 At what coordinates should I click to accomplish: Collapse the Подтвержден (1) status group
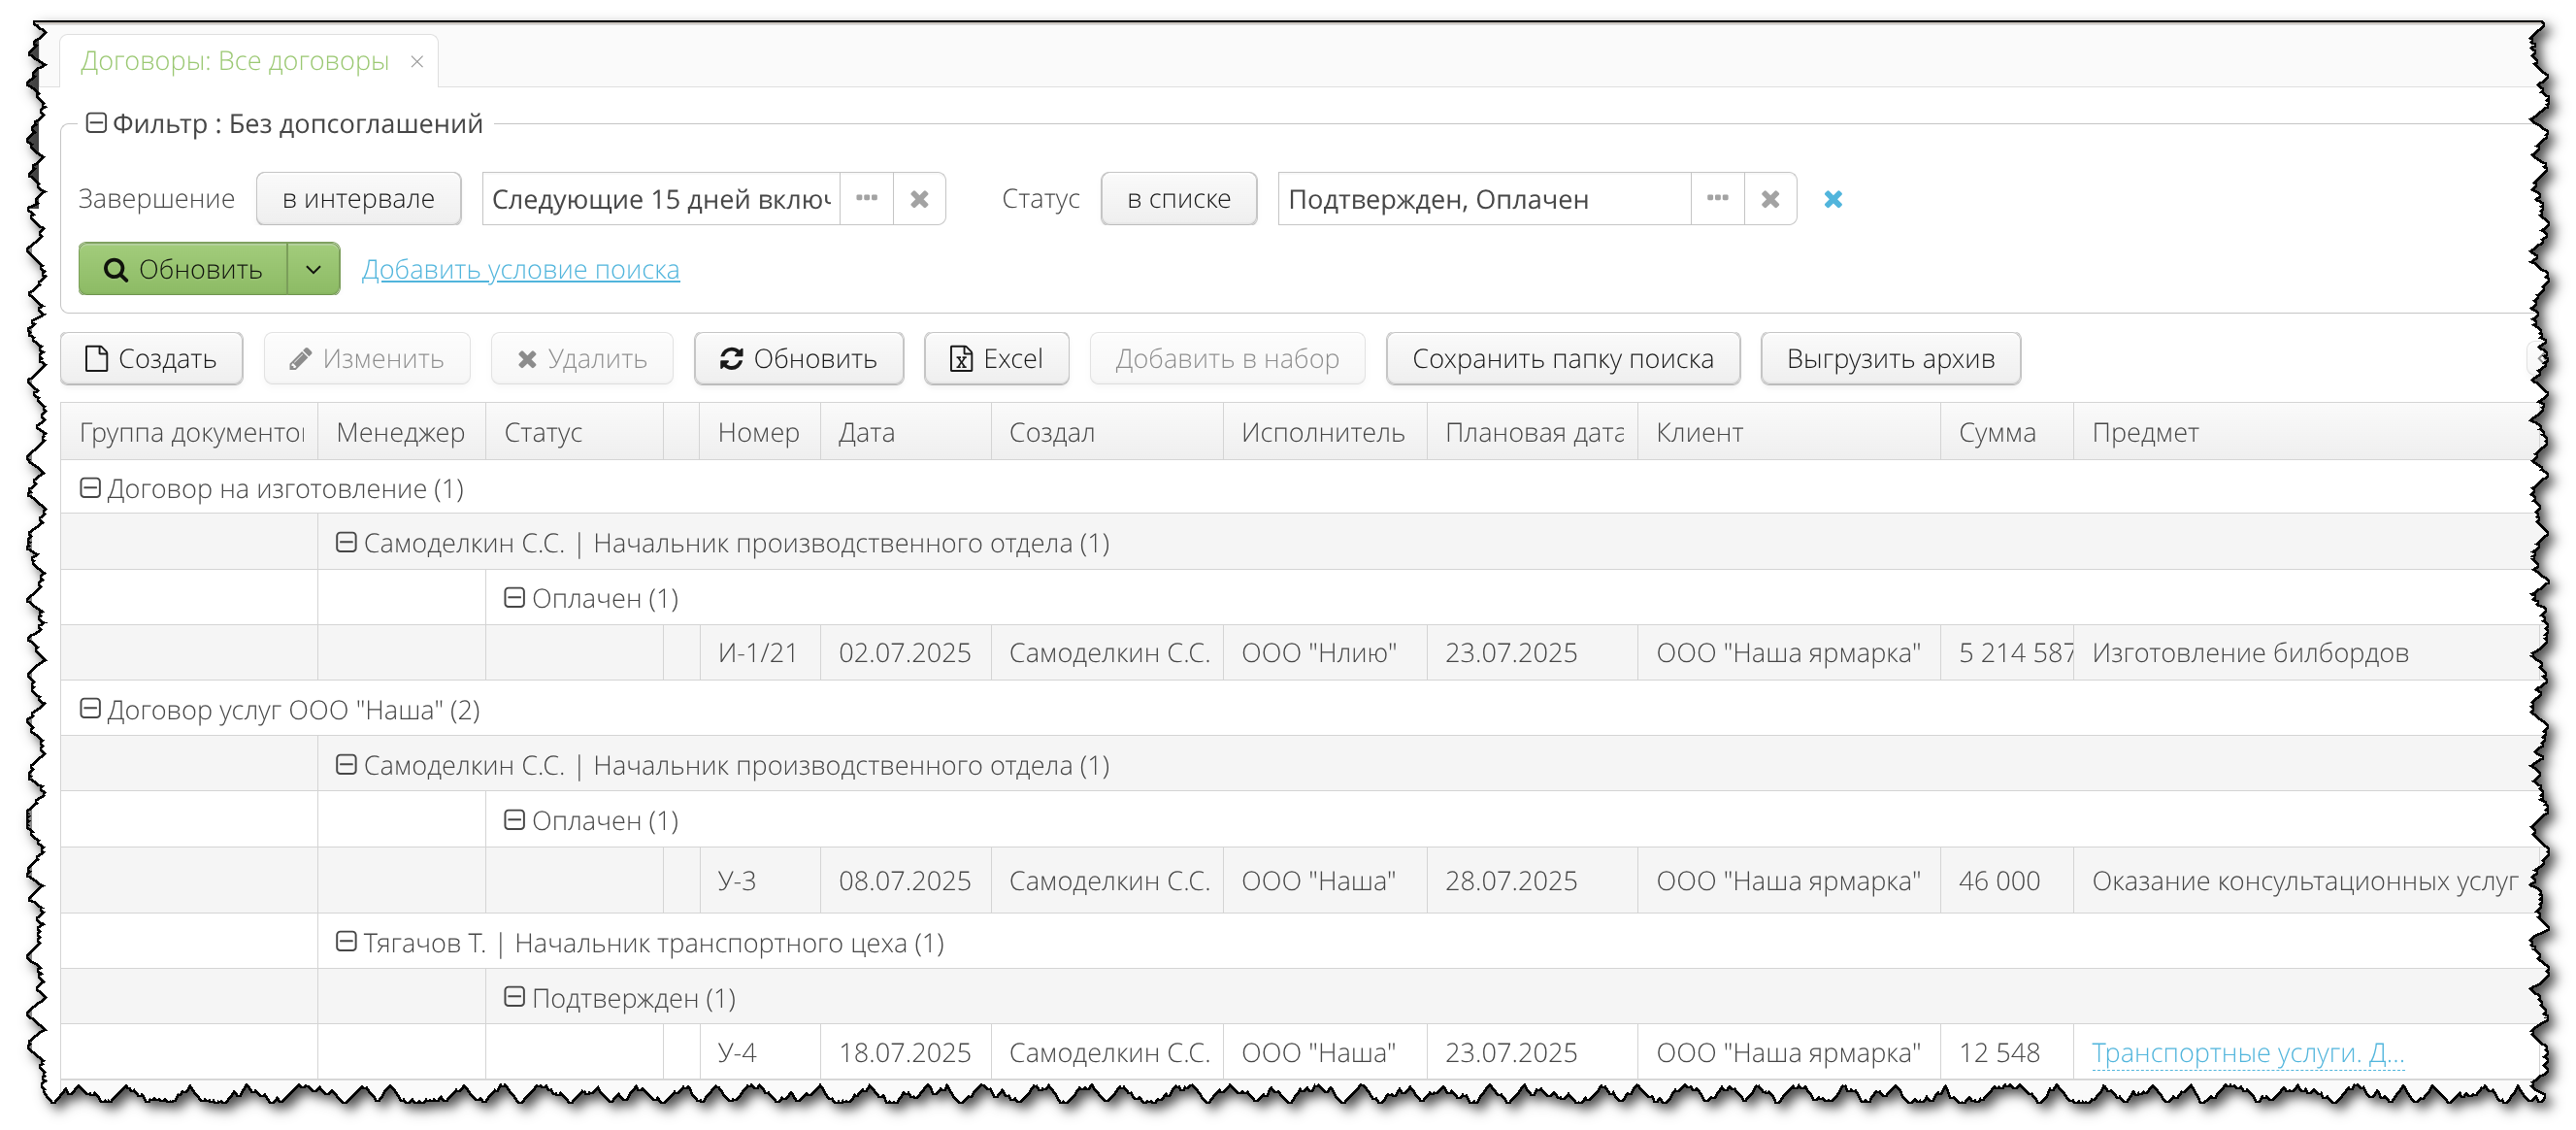tap(515, 996)
